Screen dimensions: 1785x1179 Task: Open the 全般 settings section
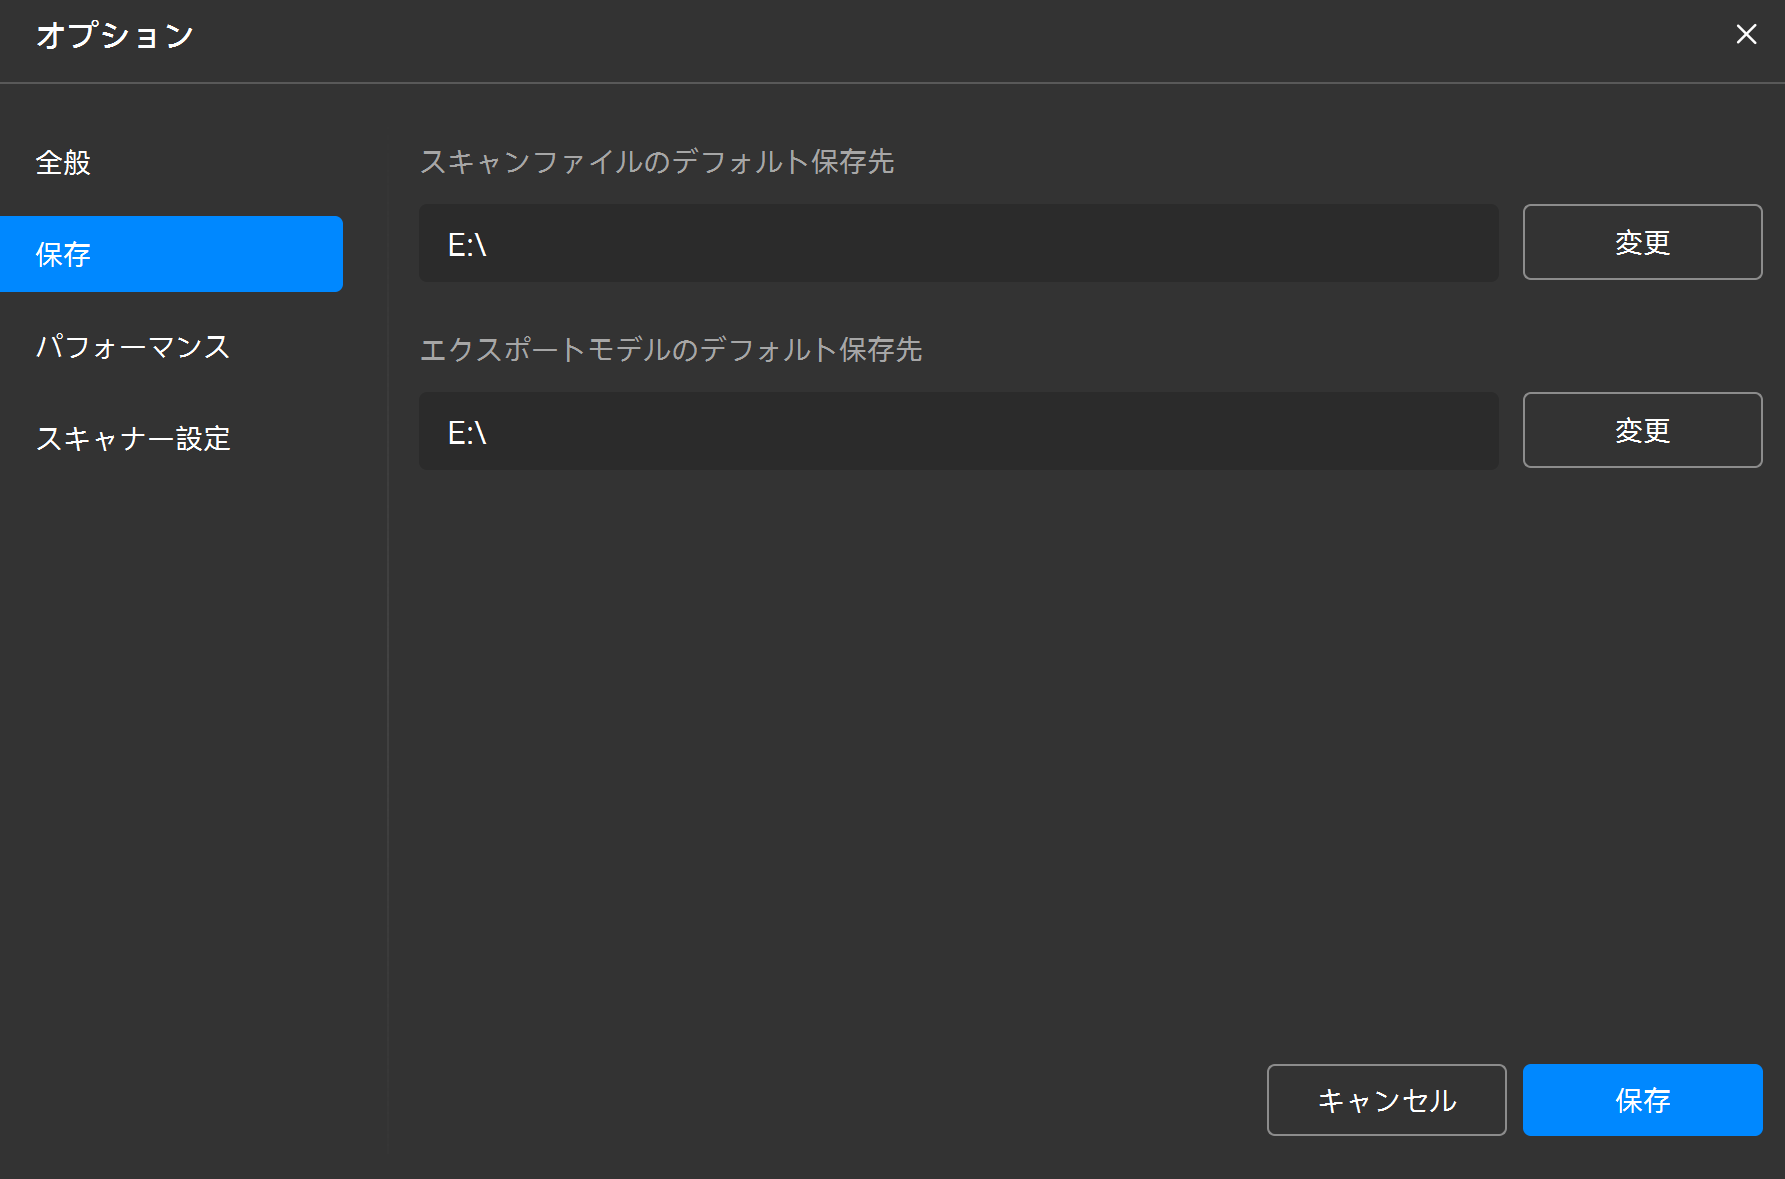(64, 162)
